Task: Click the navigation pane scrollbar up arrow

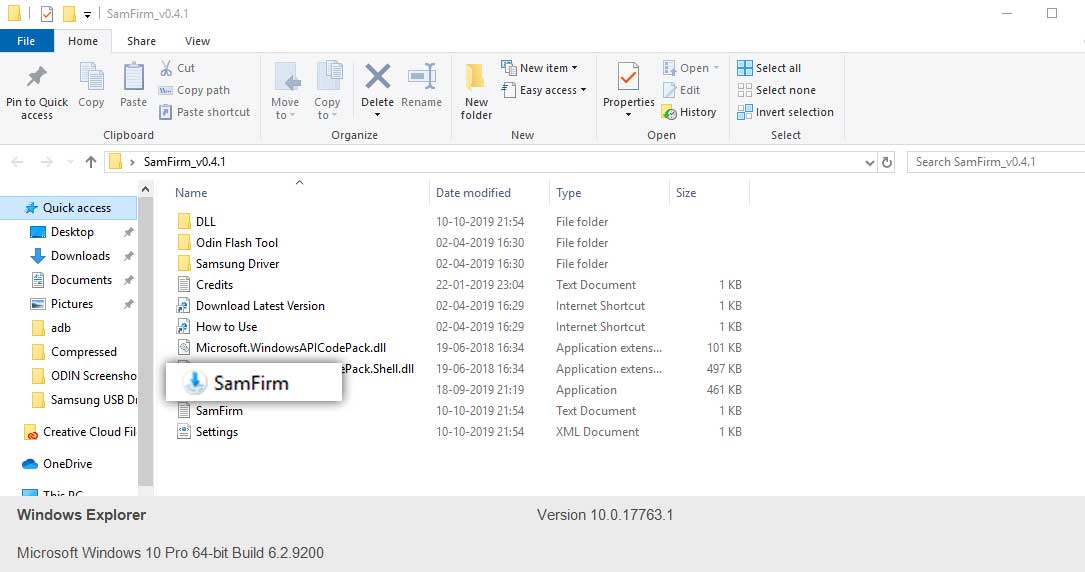Action: click(x=145, y=189)
